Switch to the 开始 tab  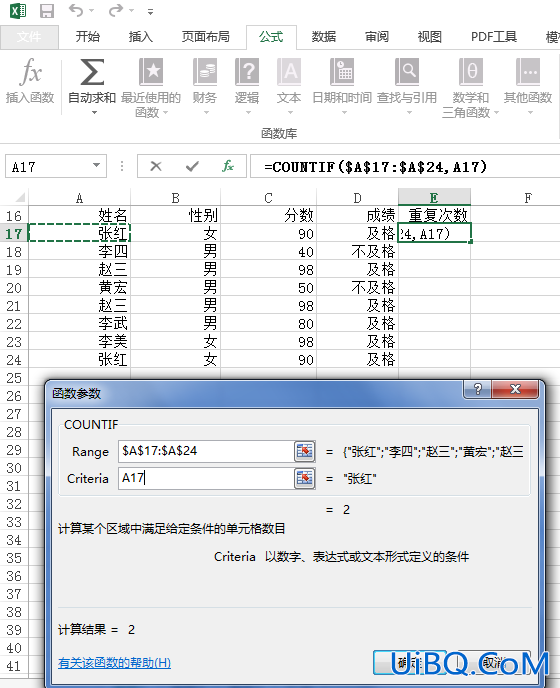(x=87, y=37)
